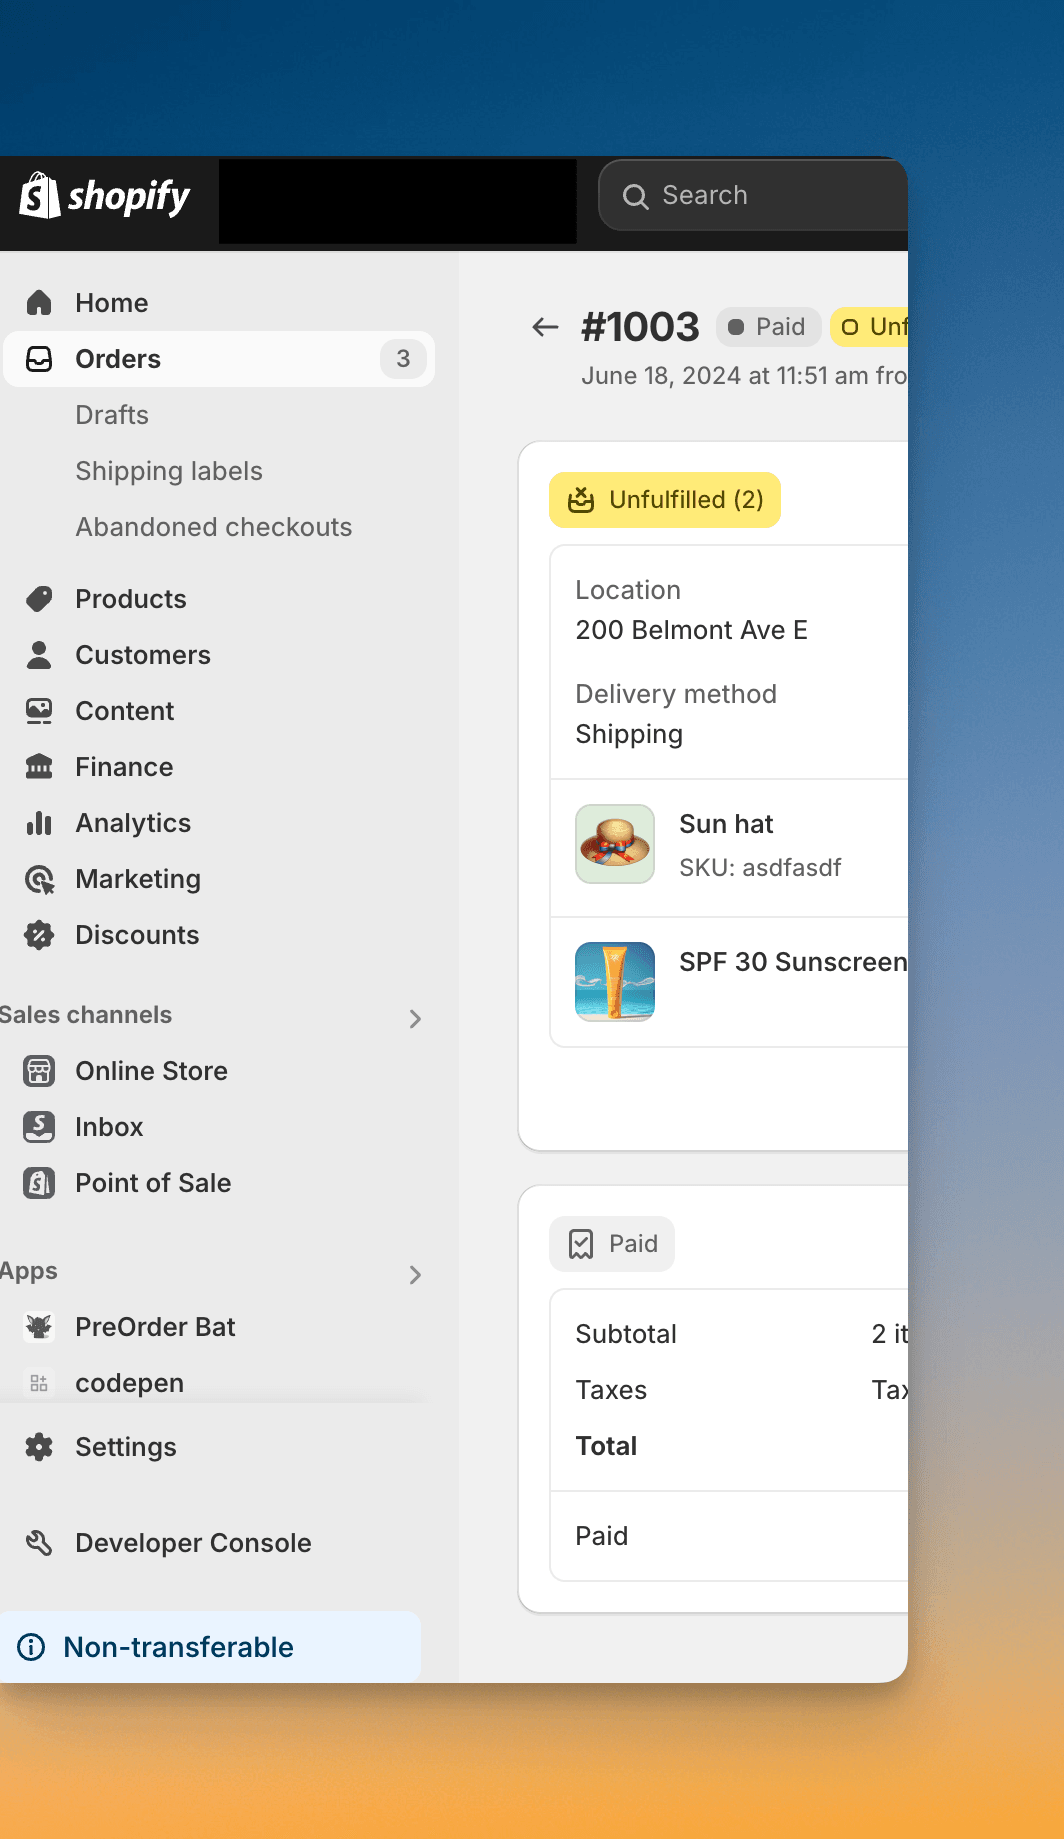Click the Search input field
Screen dimensions: 1064x1839
(x=770, y=195)
